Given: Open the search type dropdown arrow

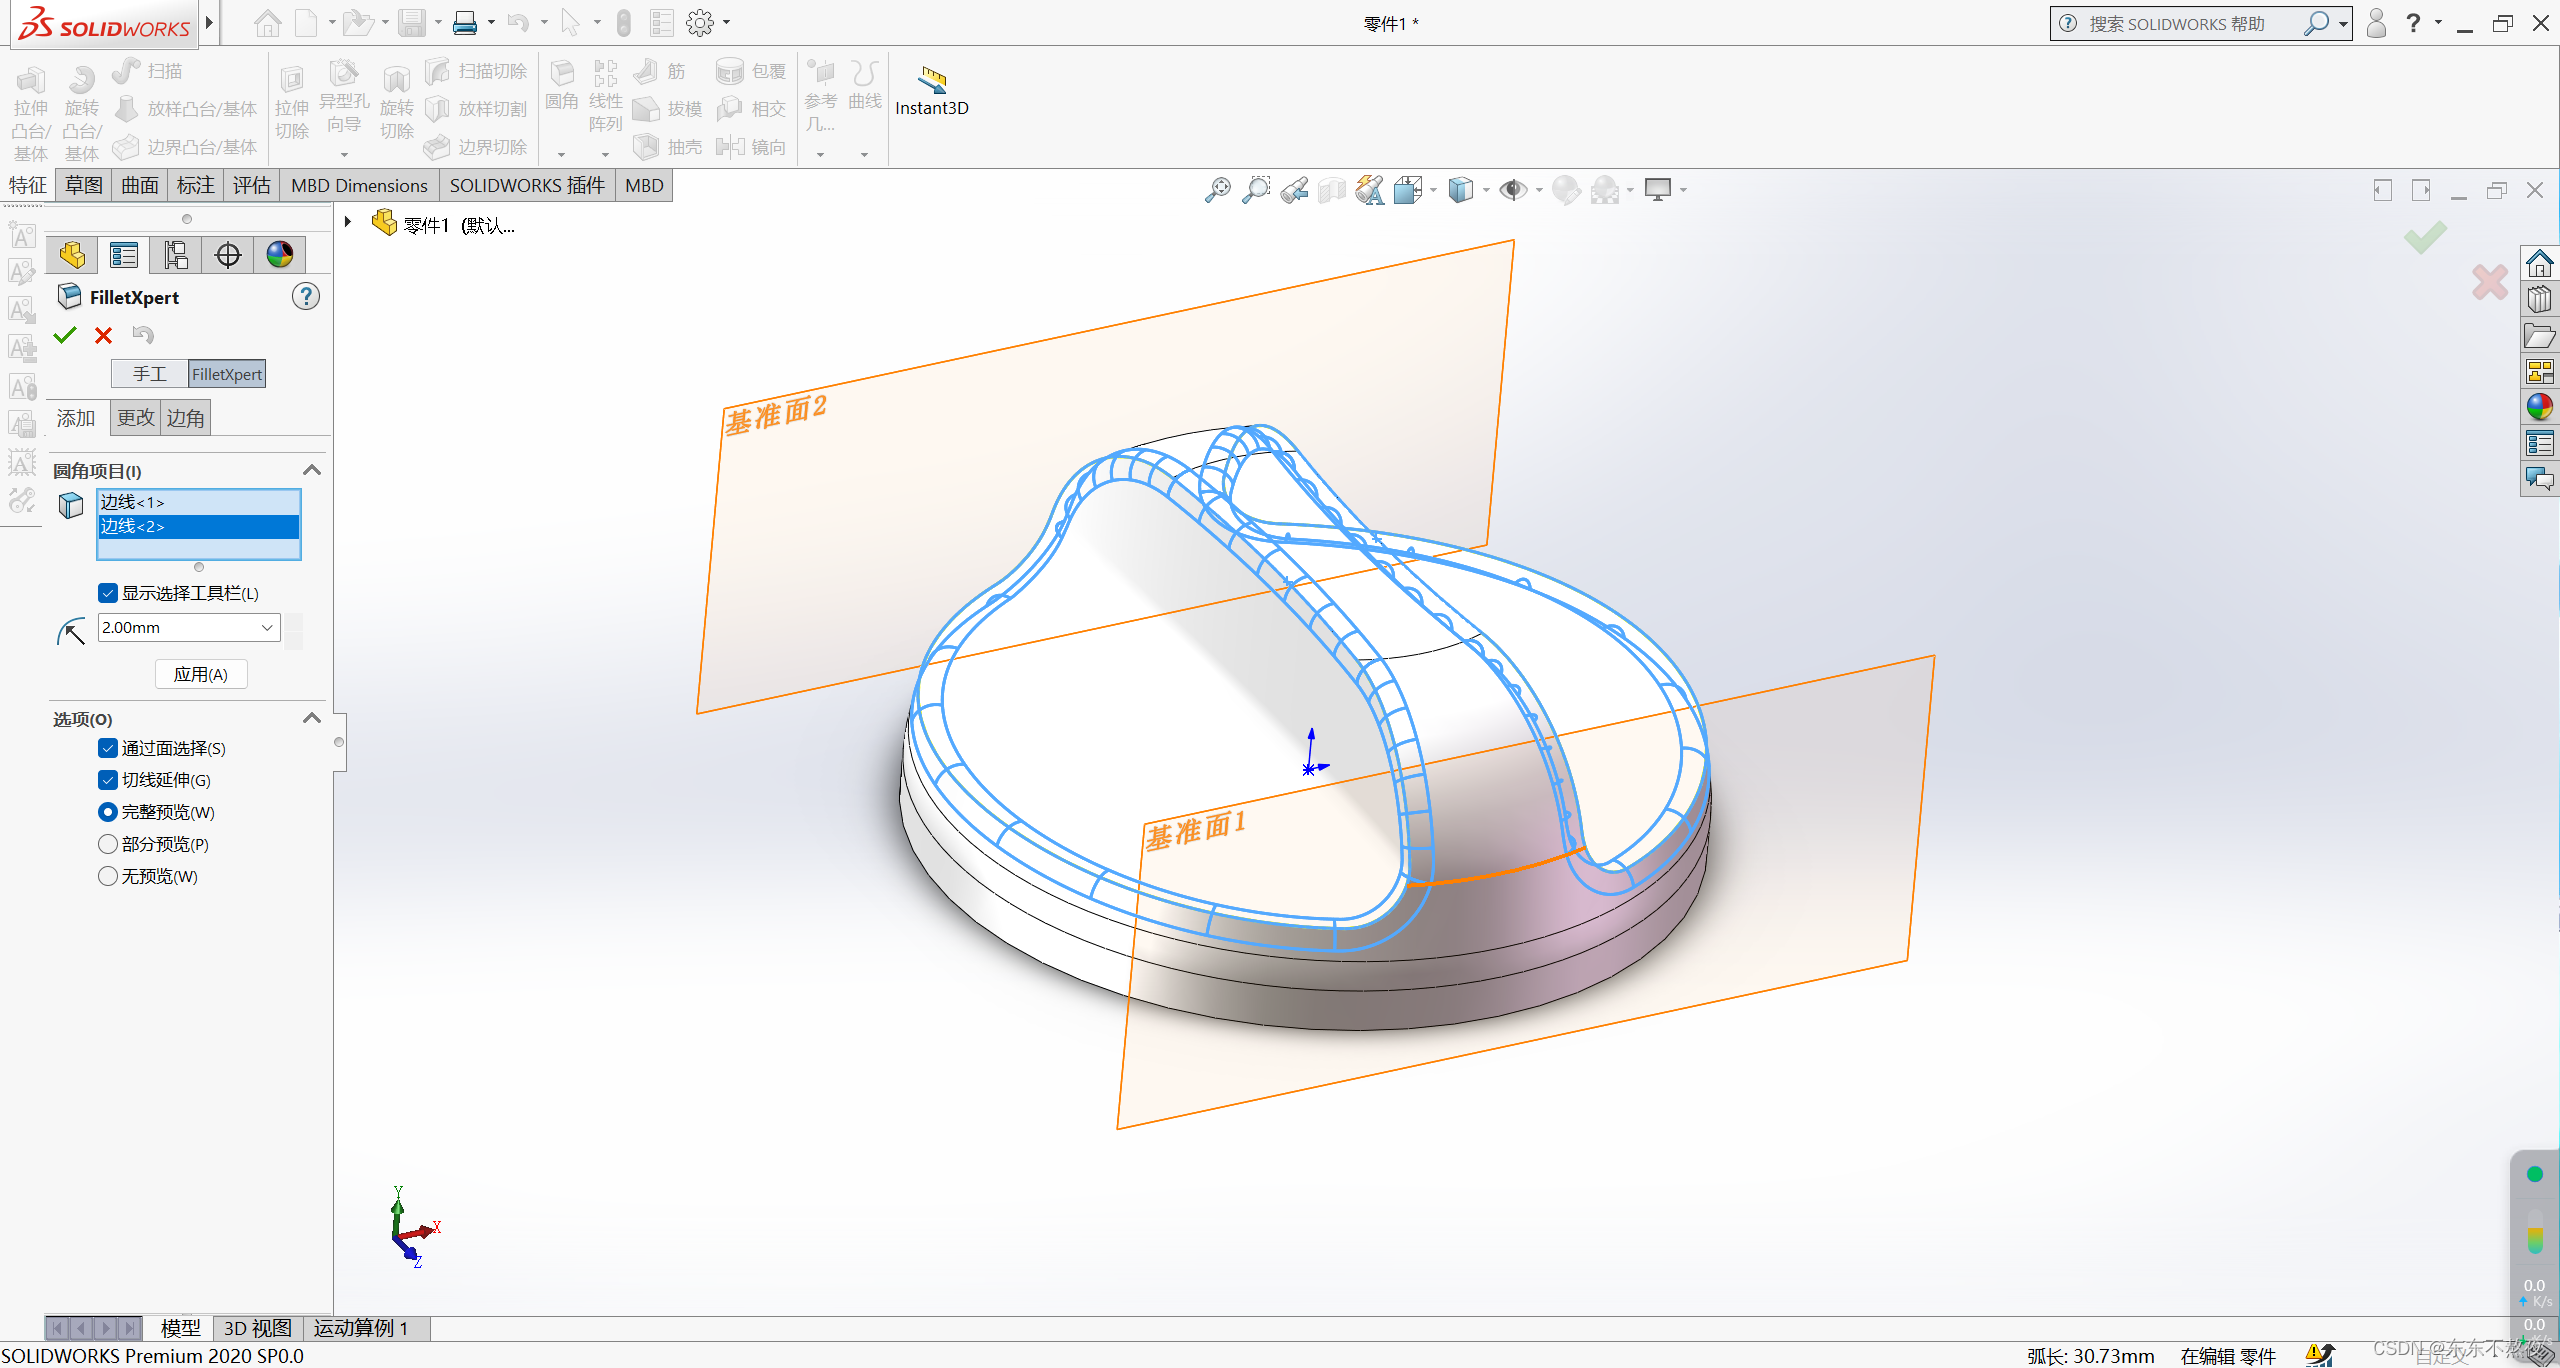Looking at the screenshot, I should tap(2343, 24).
